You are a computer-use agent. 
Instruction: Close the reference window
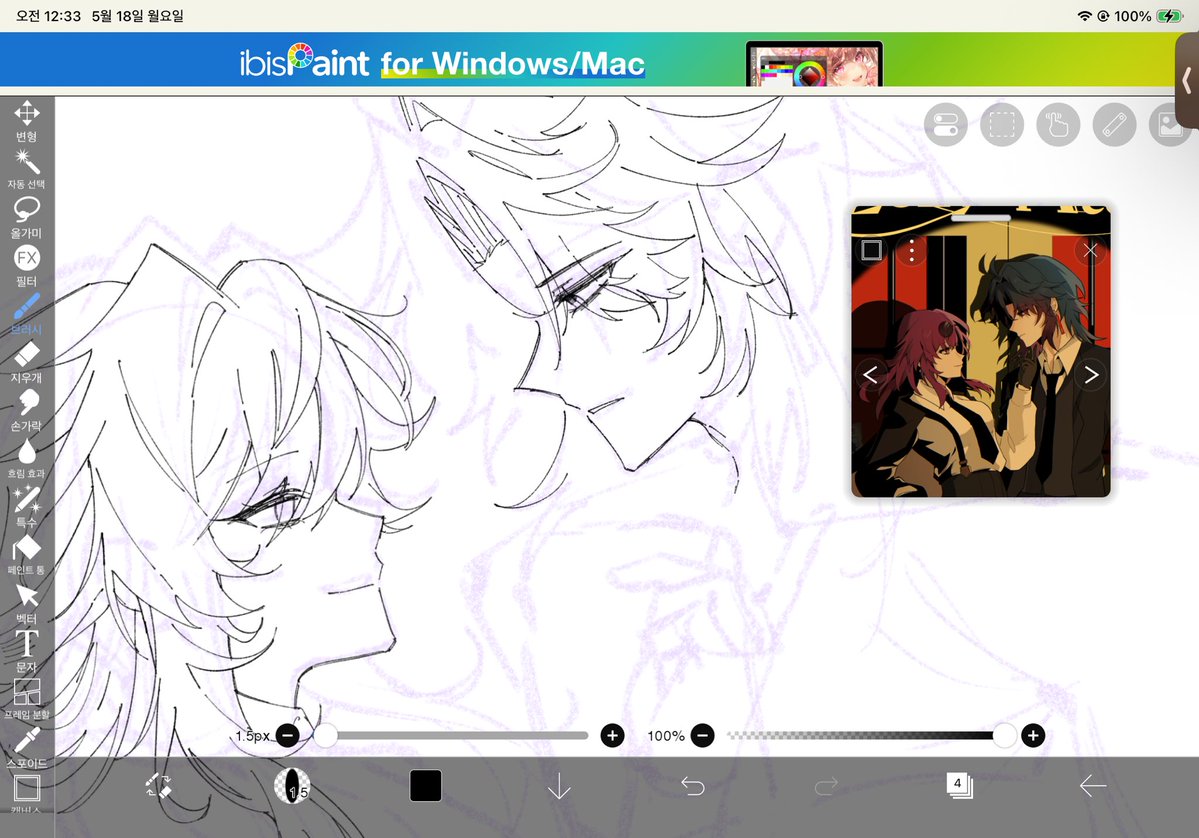(1090, 250)
